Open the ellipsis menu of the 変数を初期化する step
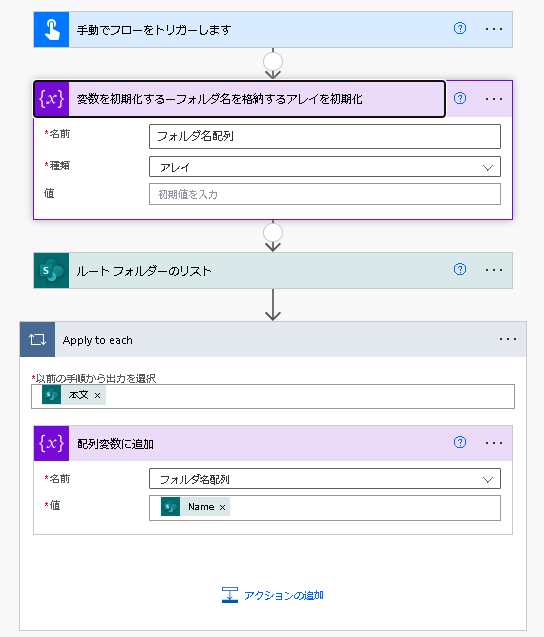The width and height of the screenshot is (544, 637). (494, 99)
